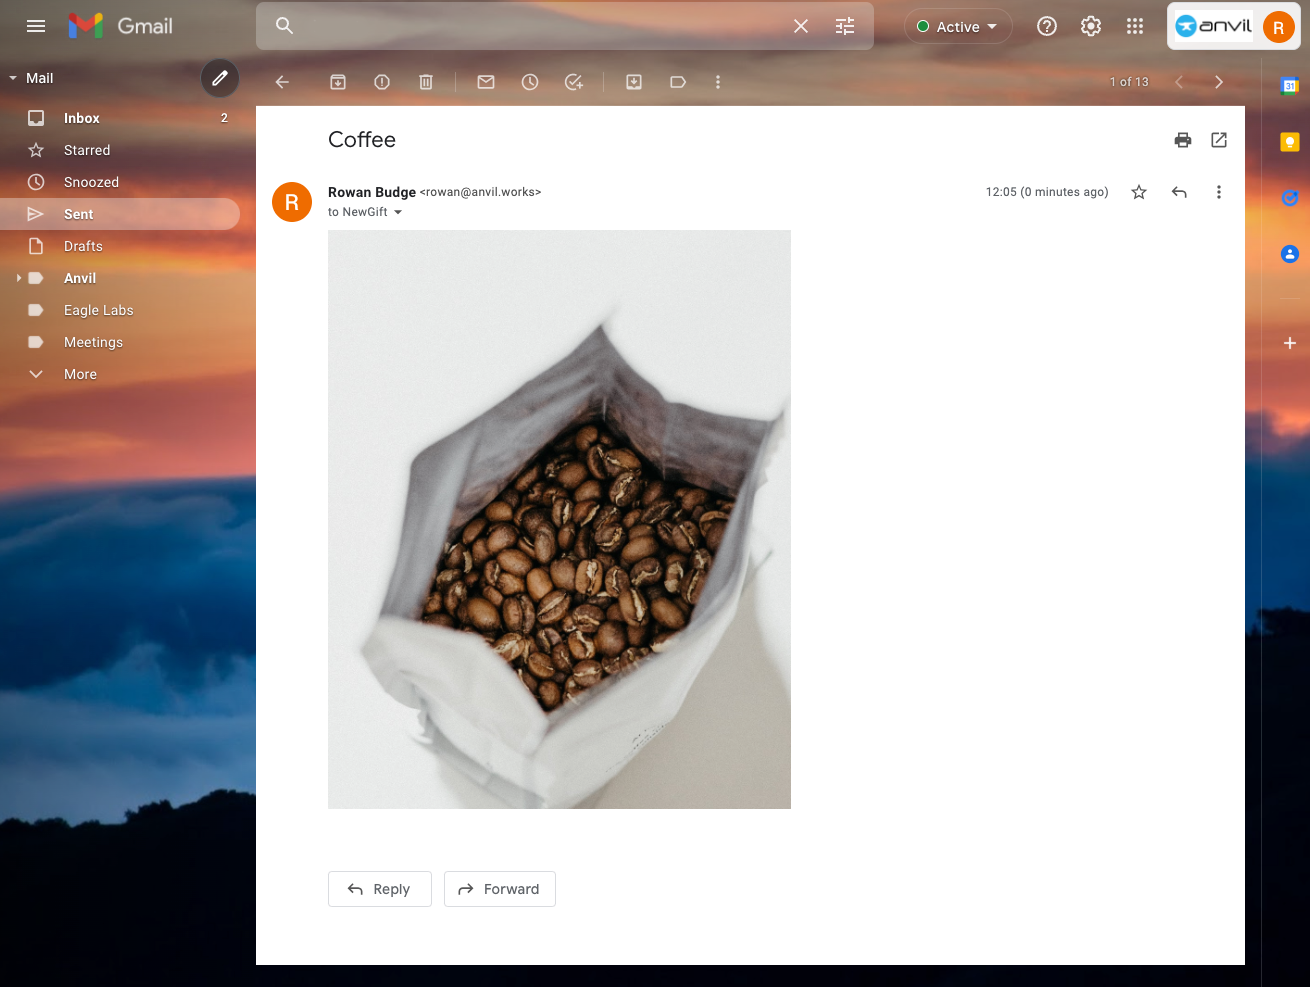The height and width of the screenshot is (987, 1310).
Task: Report this email as spam
Action: click(382, 82)
